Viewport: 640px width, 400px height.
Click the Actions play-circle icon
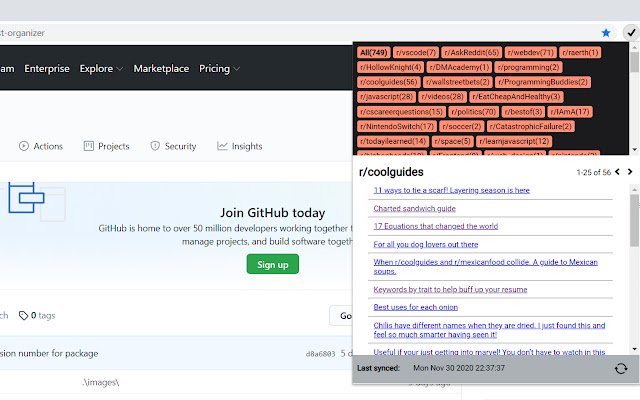tap(24, 146)
